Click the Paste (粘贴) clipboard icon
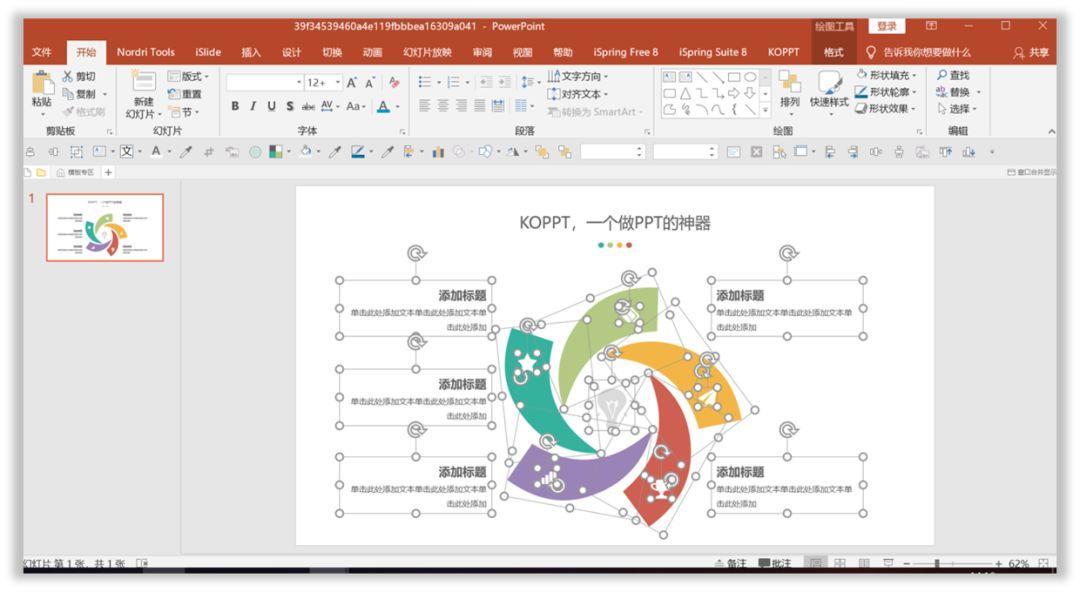Screen dimensions: 1080x592 point(42,83)
